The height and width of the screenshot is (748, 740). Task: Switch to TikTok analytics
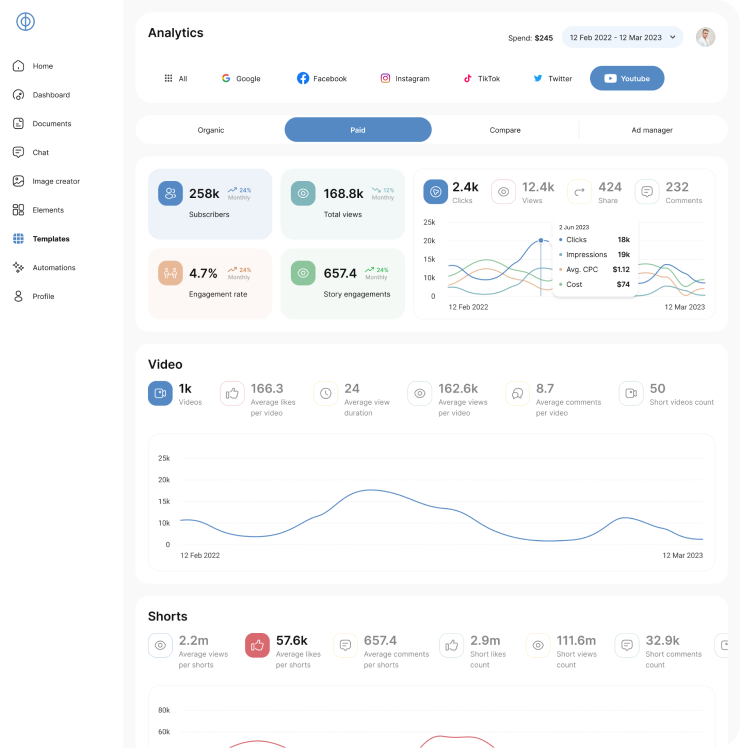pos(481,78)
